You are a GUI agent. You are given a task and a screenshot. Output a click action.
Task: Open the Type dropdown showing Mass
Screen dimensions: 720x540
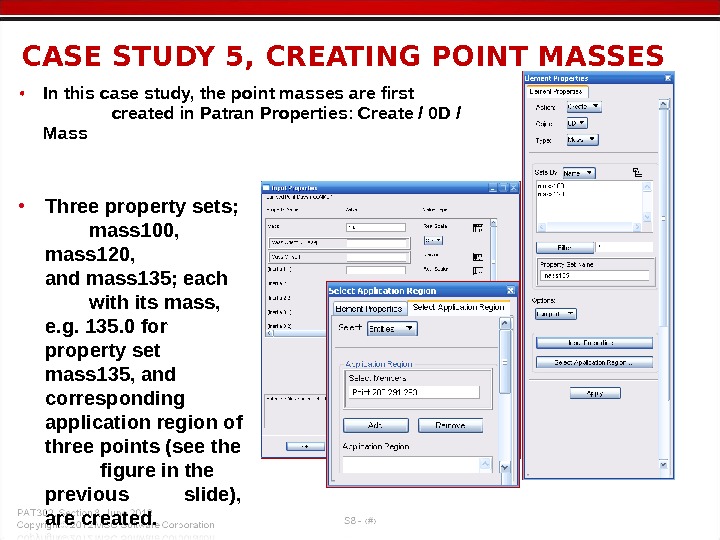[x=582, y=140]
